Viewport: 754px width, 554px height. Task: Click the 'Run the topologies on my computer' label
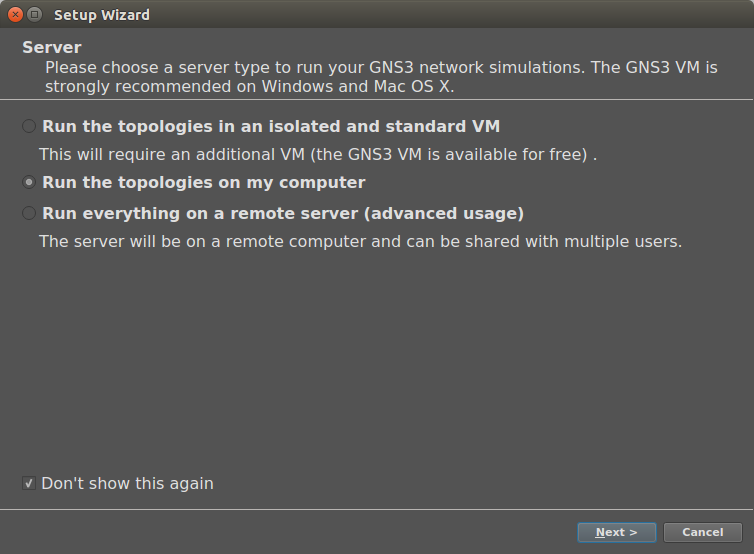[203, 182]
